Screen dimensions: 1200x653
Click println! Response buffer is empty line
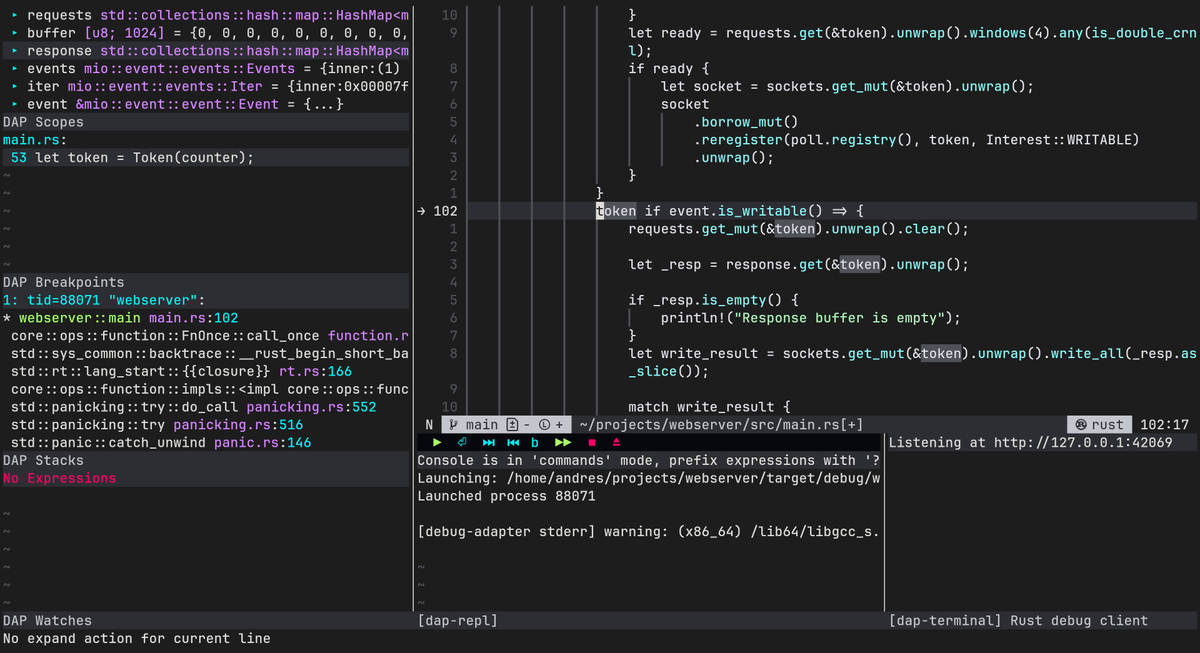(x=811, y=318)
